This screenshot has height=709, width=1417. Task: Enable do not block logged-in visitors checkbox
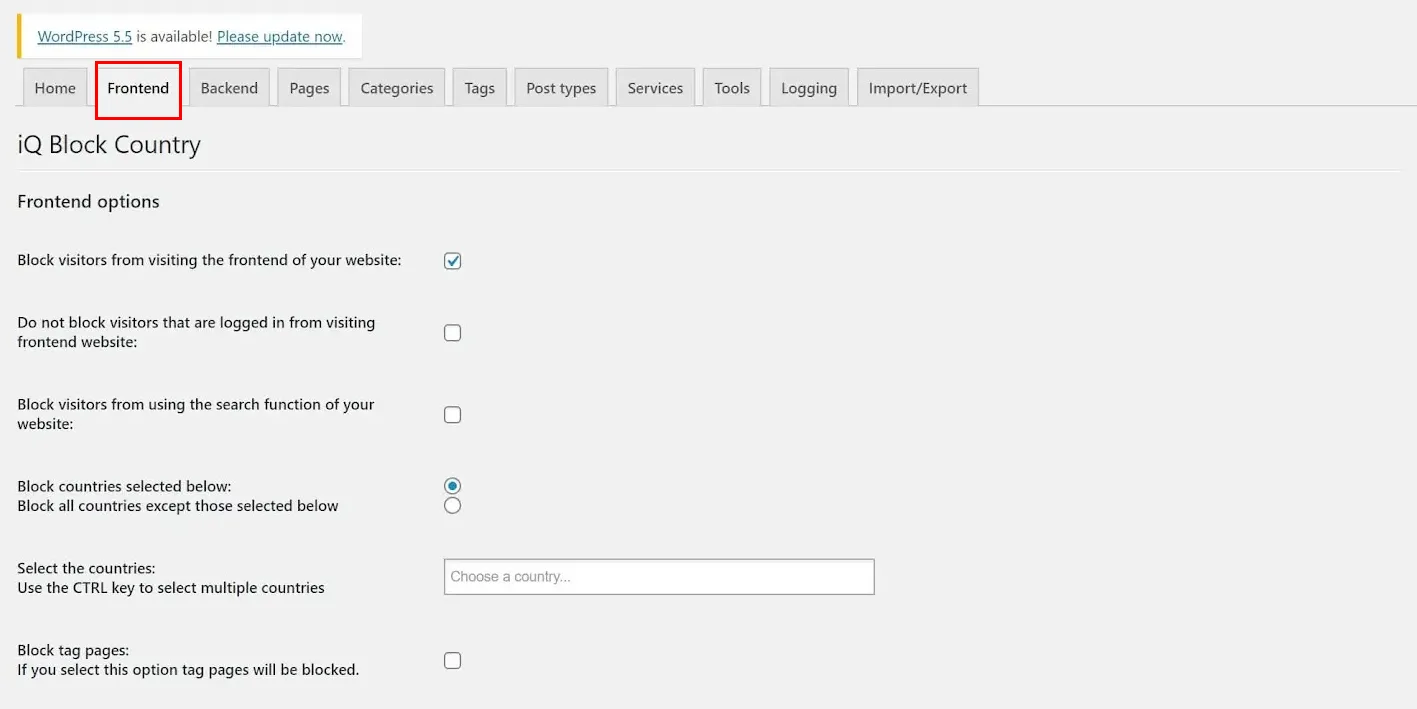pos(452,333)
